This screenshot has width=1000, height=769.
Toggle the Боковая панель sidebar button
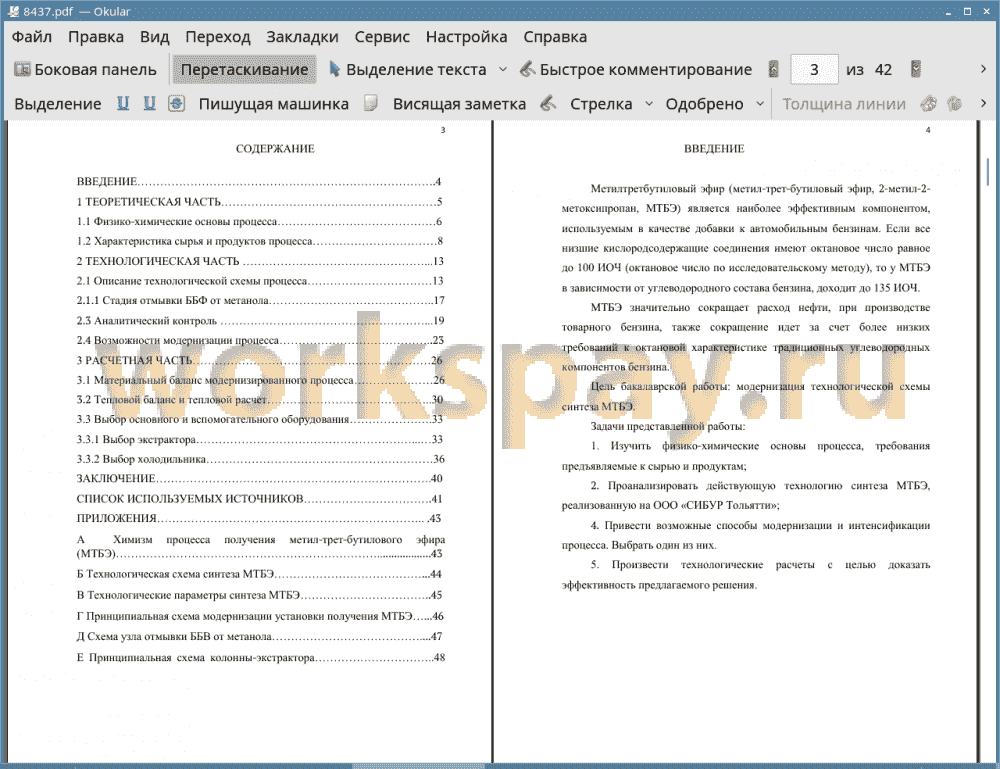(x=85, y=70)
